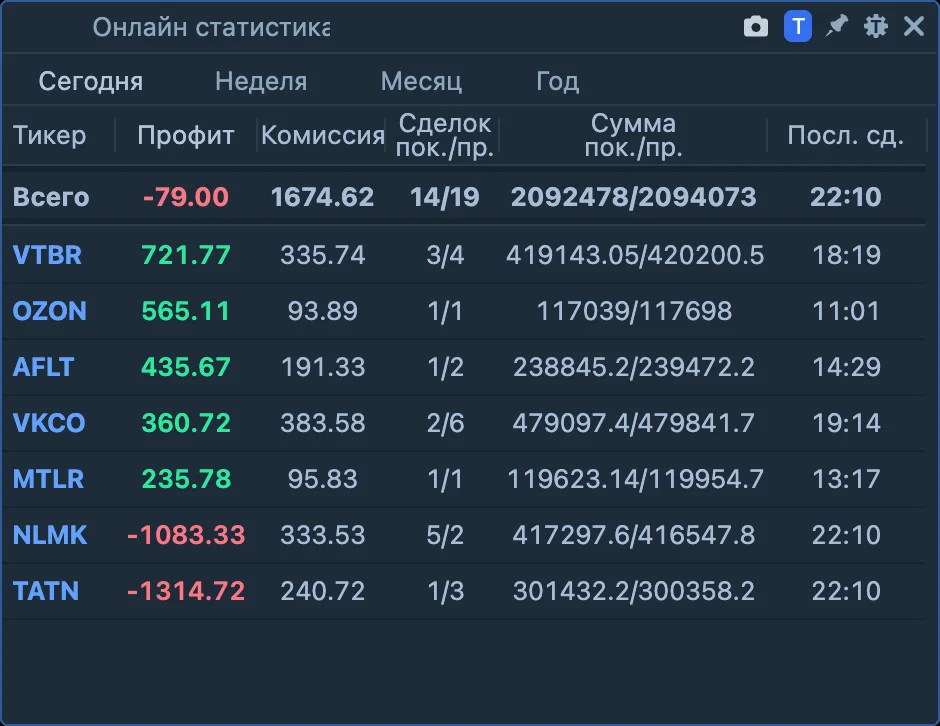Take a screenshot with the camera icon
This screenshot has height=726, width=940.
[x=755, y=26]
